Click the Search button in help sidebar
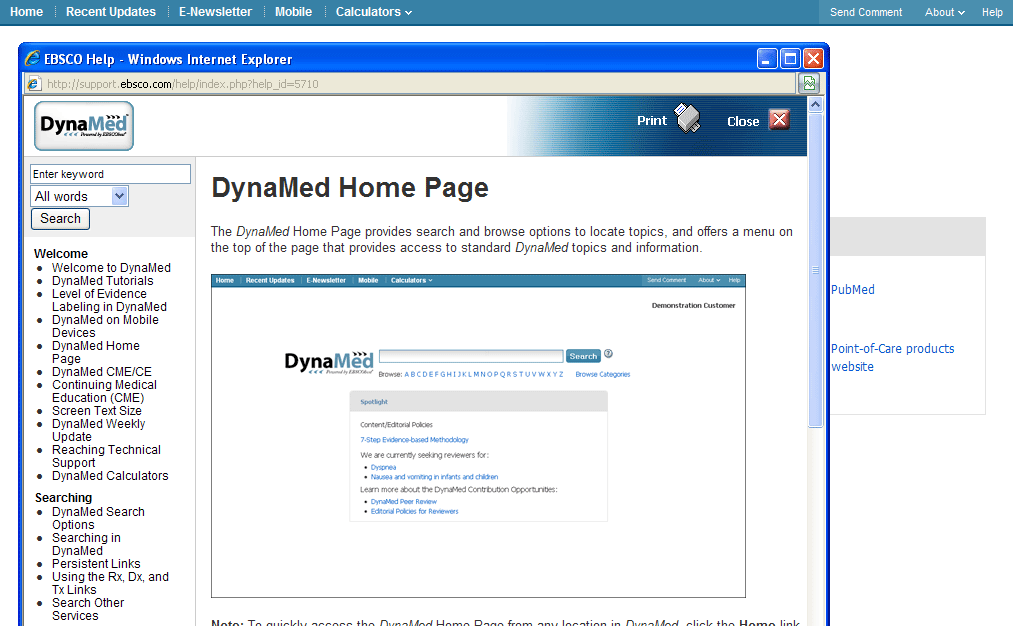Viewport: 1013px width, 626px height. coord(60,219)
